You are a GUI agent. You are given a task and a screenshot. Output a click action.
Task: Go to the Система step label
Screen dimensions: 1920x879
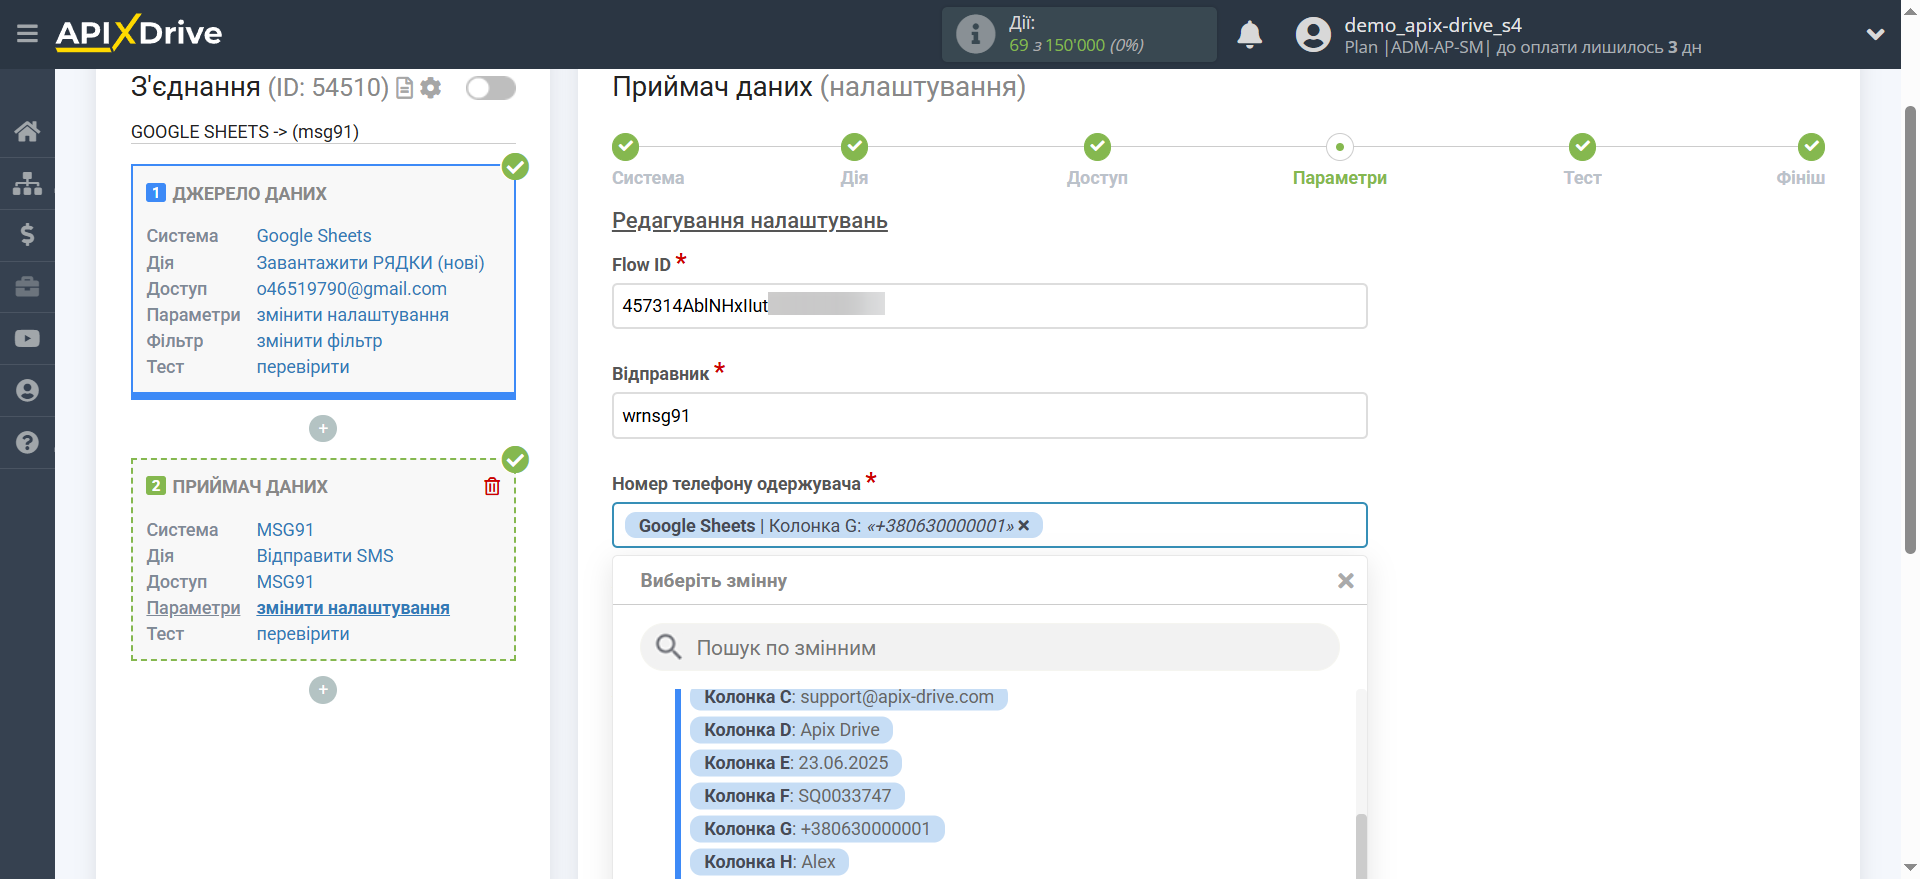point(648,178)
